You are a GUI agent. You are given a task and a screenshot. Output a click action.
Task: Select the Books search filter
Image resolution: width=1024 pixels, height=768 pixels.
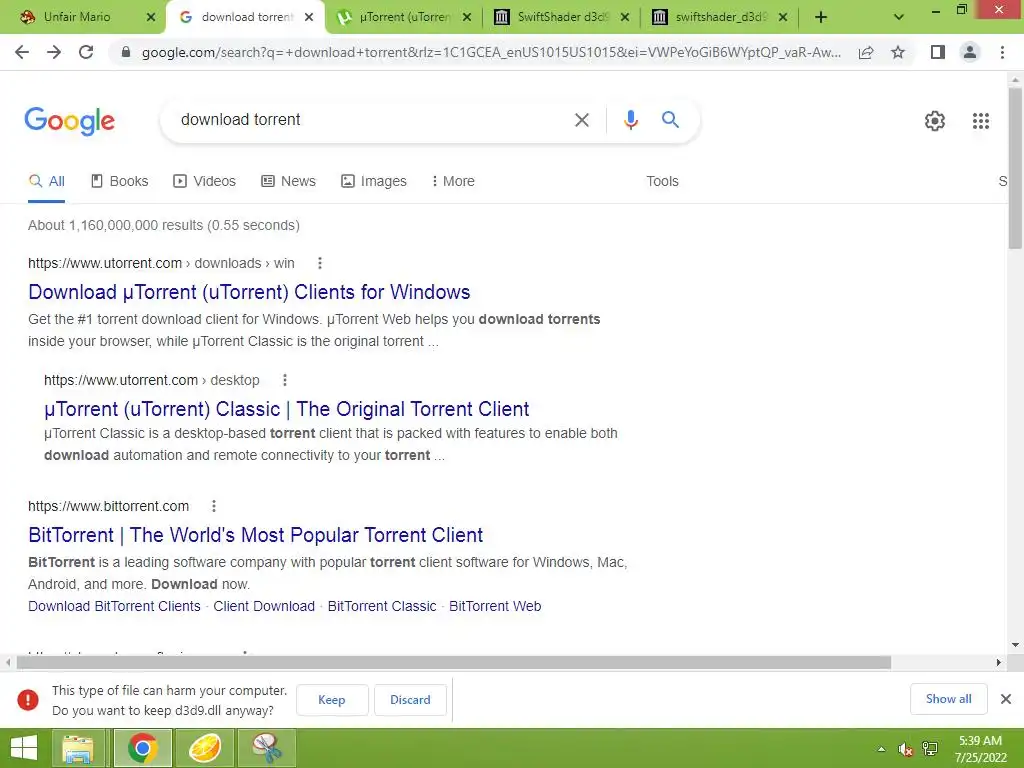point(120,182)
